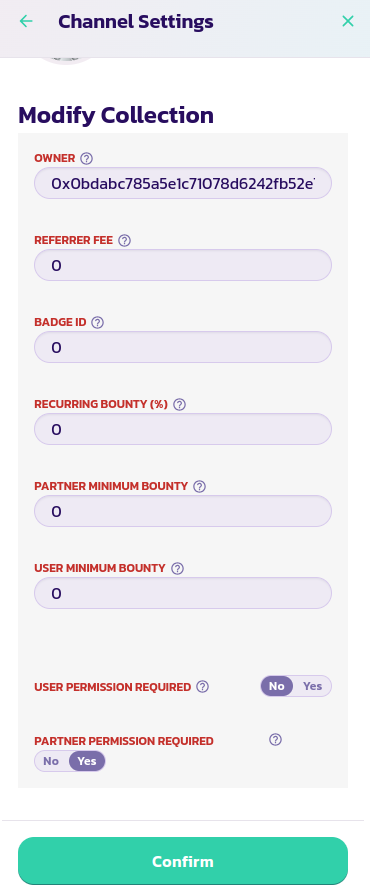Image resolution: width=370 pixels, height=891 pixels.
Task: Select the Badge ID input field
Action: 183,347
